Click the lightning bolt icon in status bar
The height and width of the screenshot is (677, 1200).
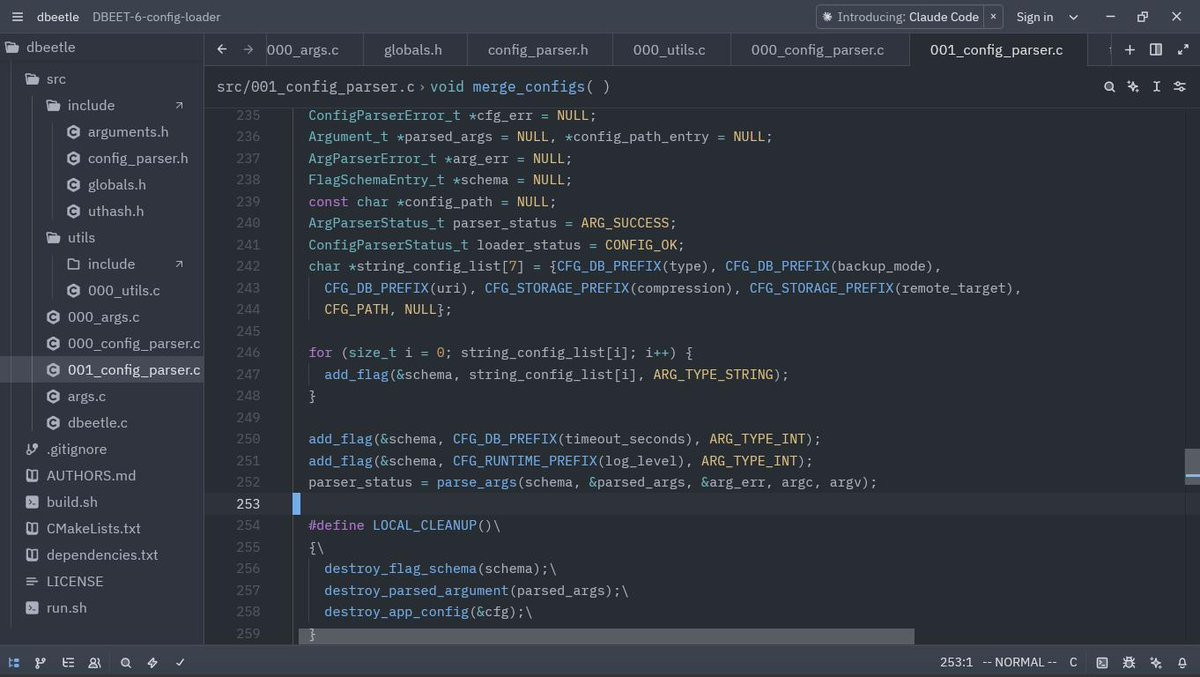[153, 662]
